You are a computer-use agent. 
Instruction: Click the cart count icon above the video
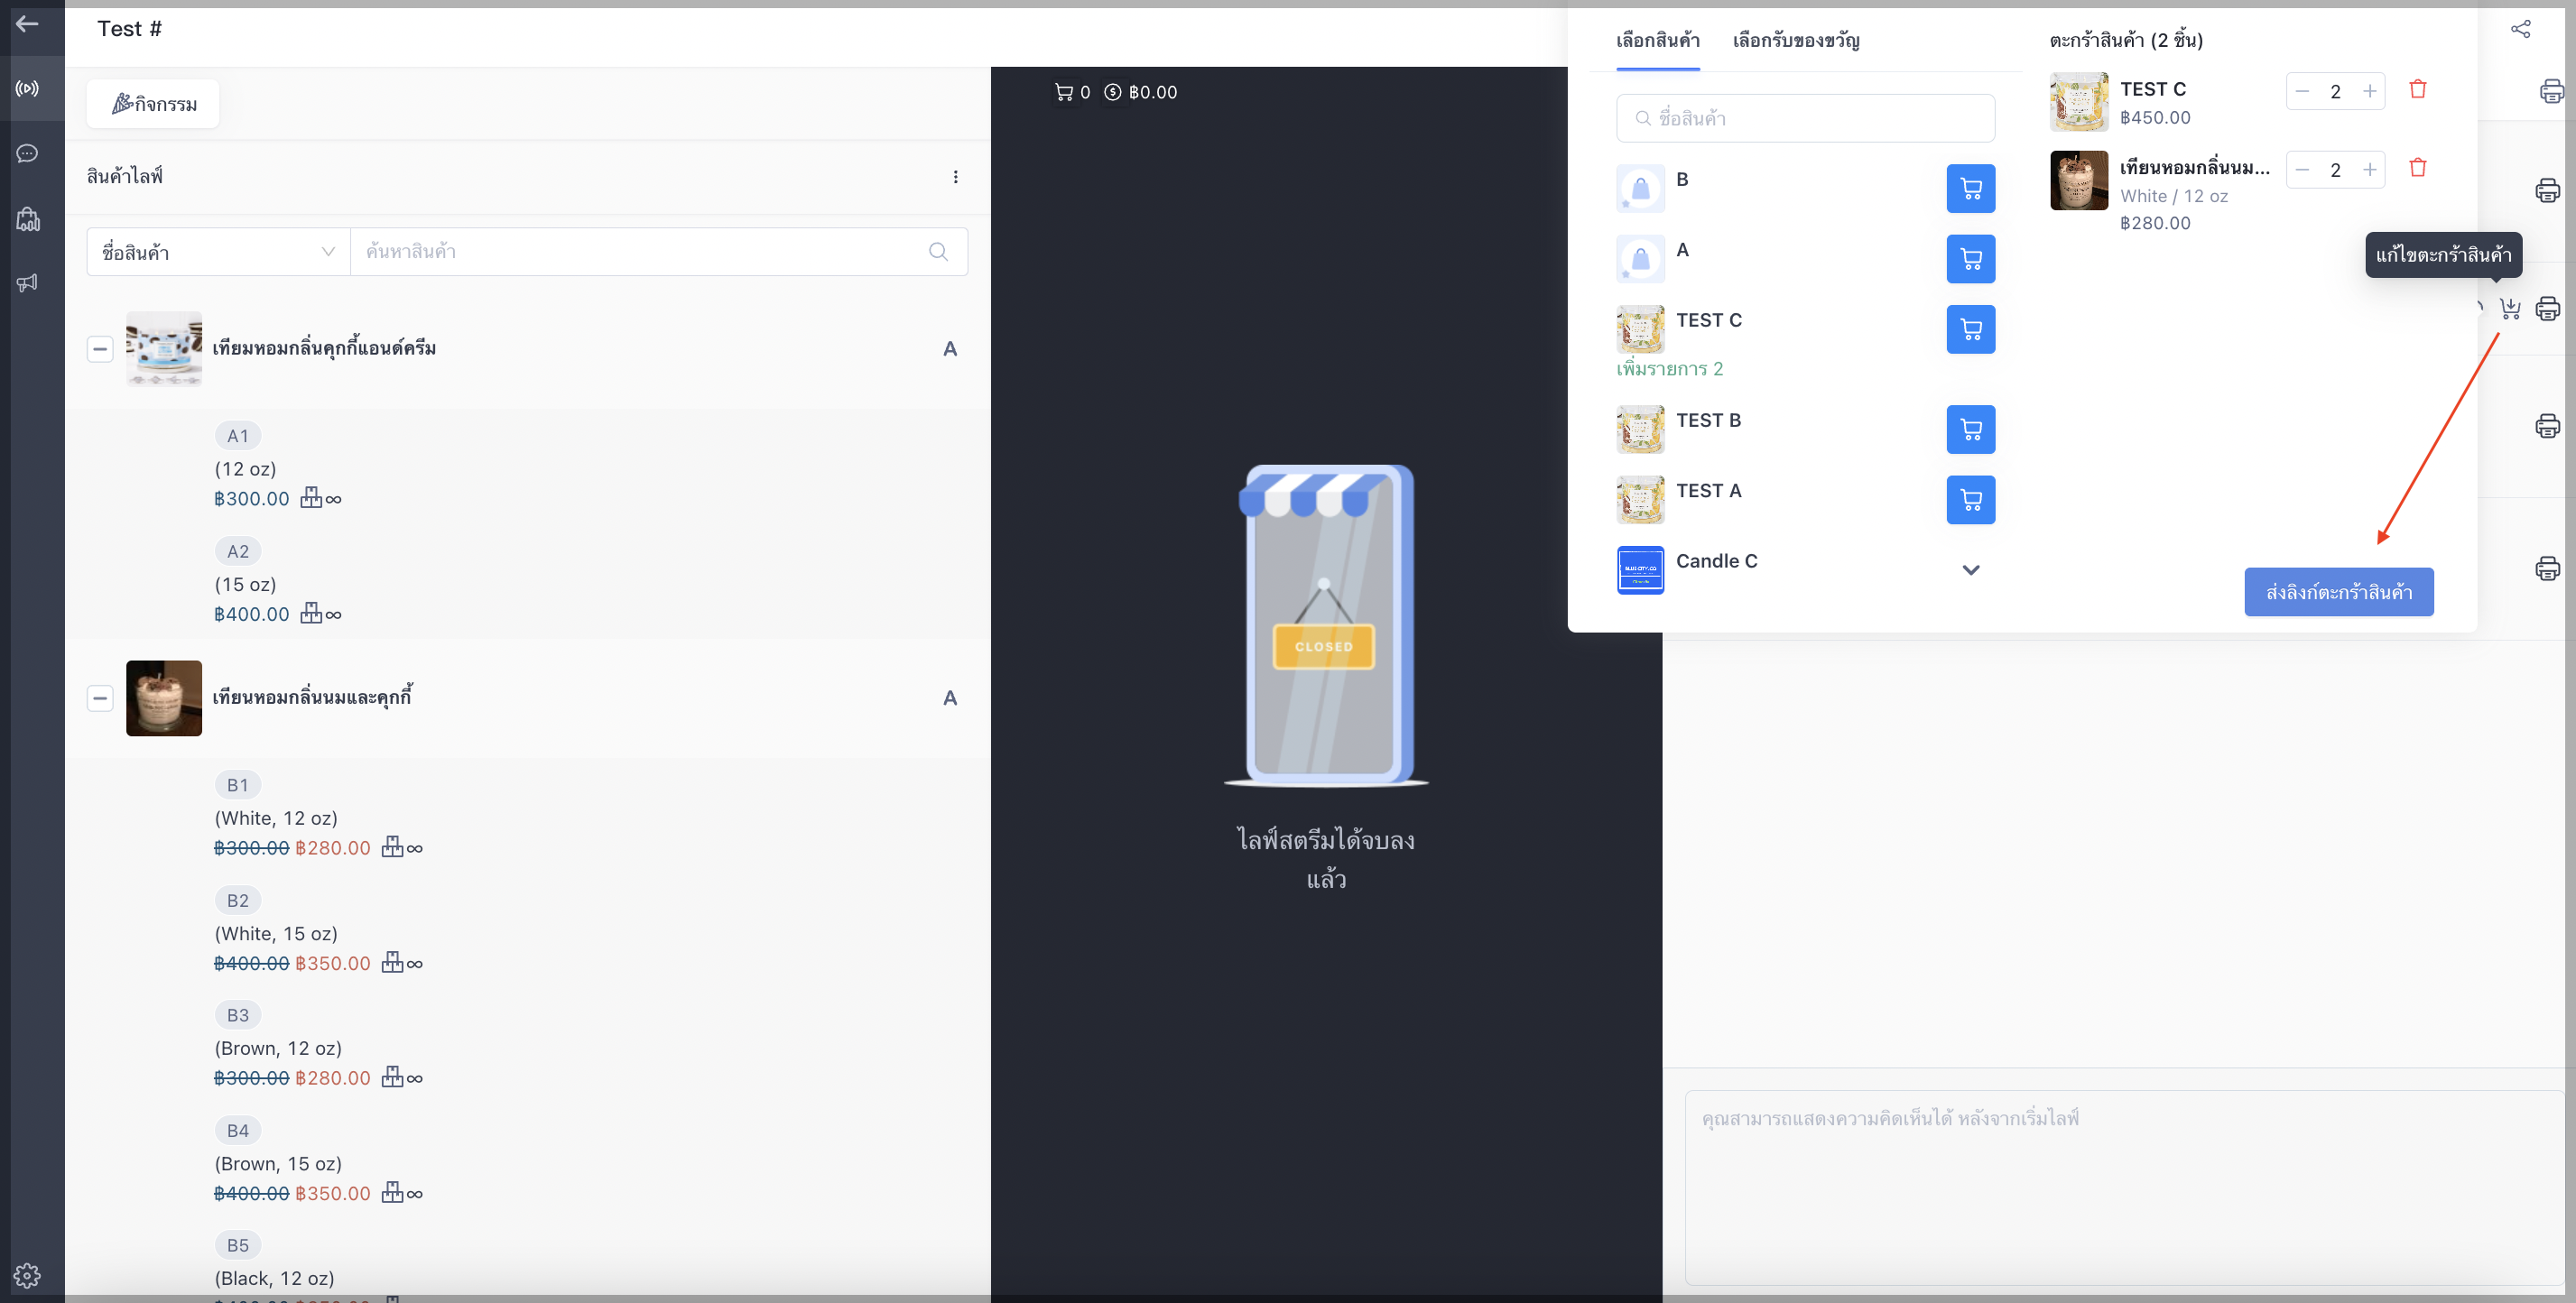pos(1063,92)
